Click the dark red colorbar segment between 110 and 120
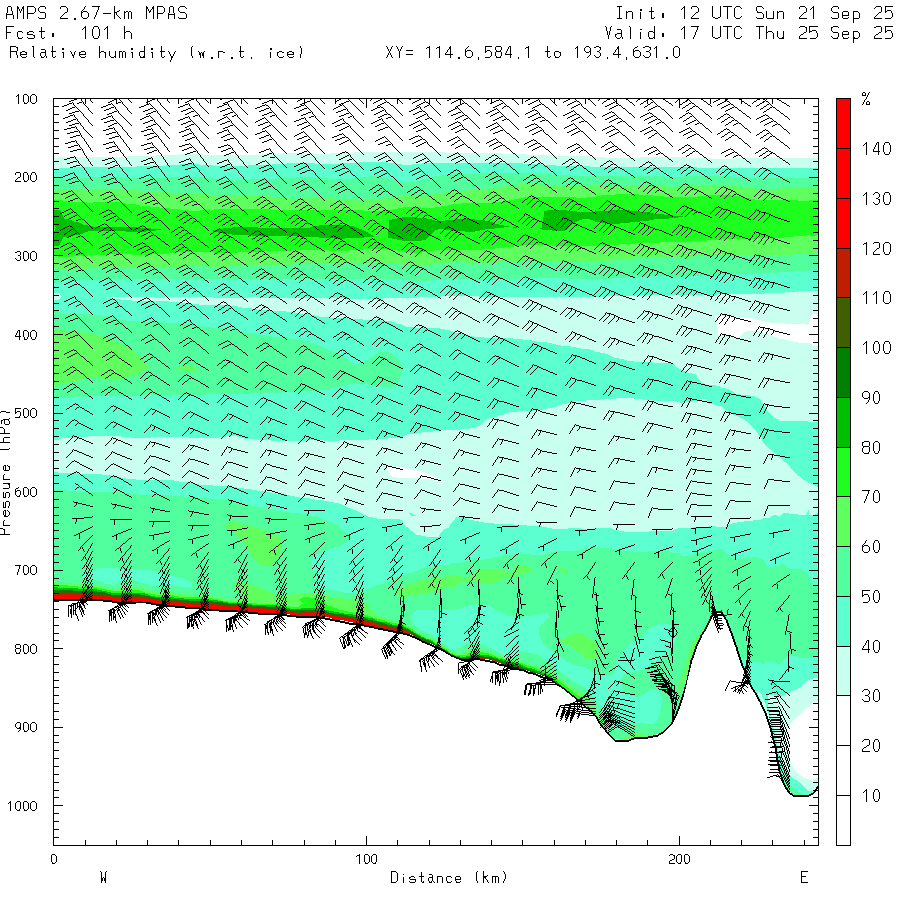 coord(843,273)
